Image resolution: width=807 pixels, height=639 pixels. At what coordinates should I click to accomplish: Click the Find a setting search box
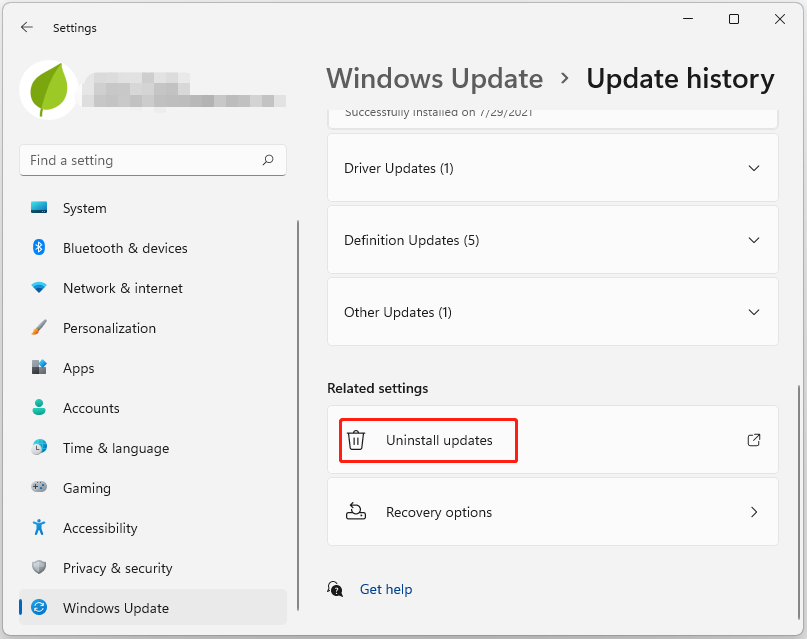[142, 160]
